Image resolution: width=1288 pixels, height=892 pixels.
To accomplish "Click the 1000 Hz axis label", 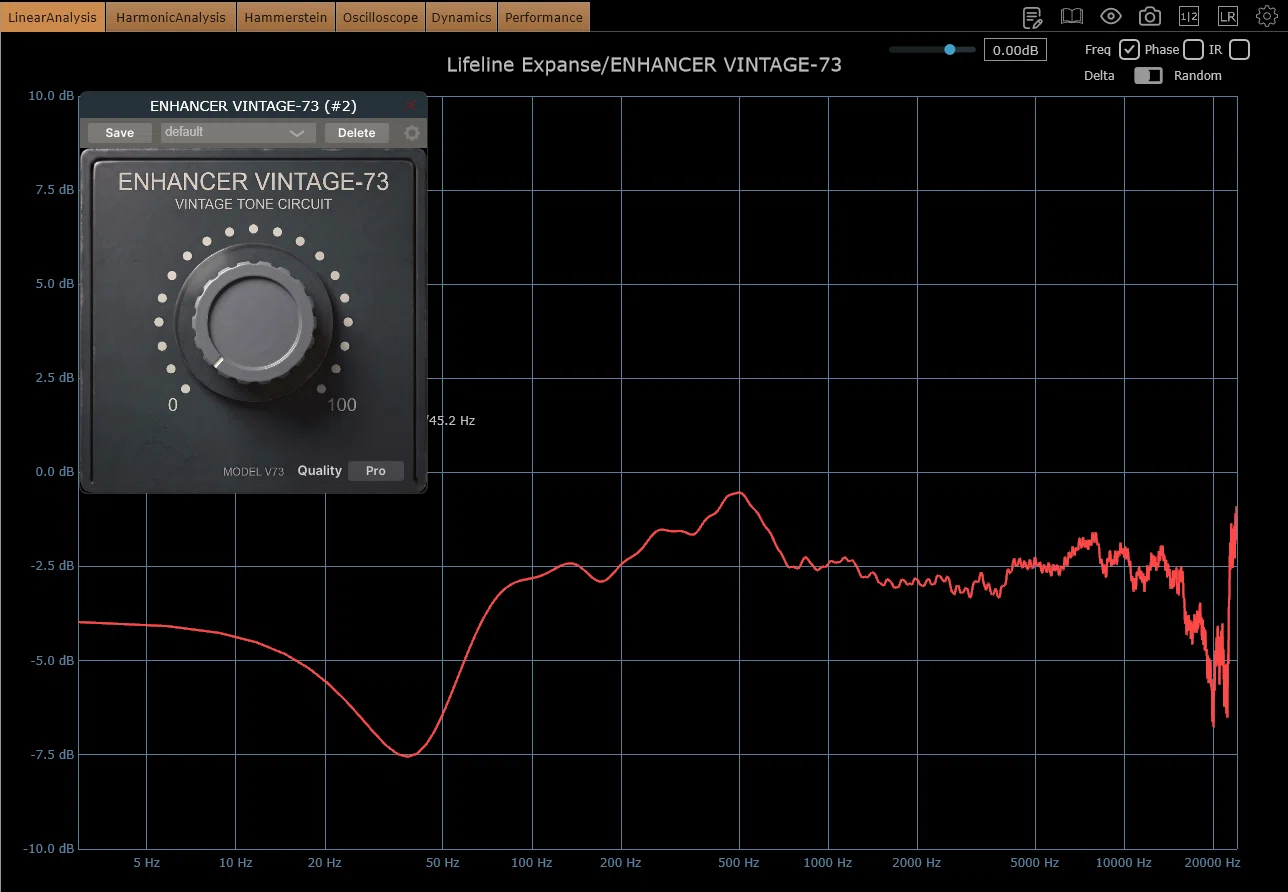I will (827, 862).
